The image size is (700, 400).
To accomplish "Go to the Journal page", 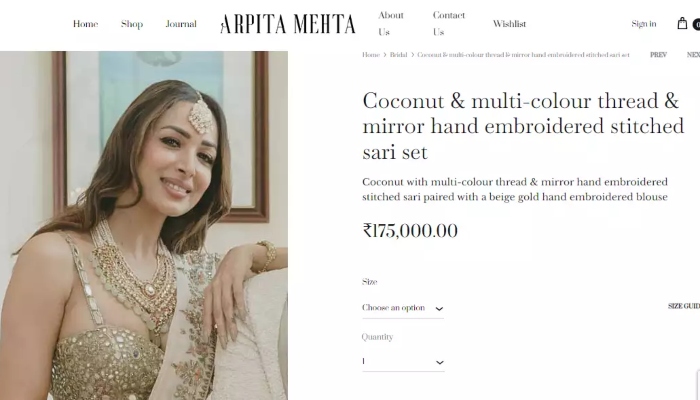I will tap(181, 24).
